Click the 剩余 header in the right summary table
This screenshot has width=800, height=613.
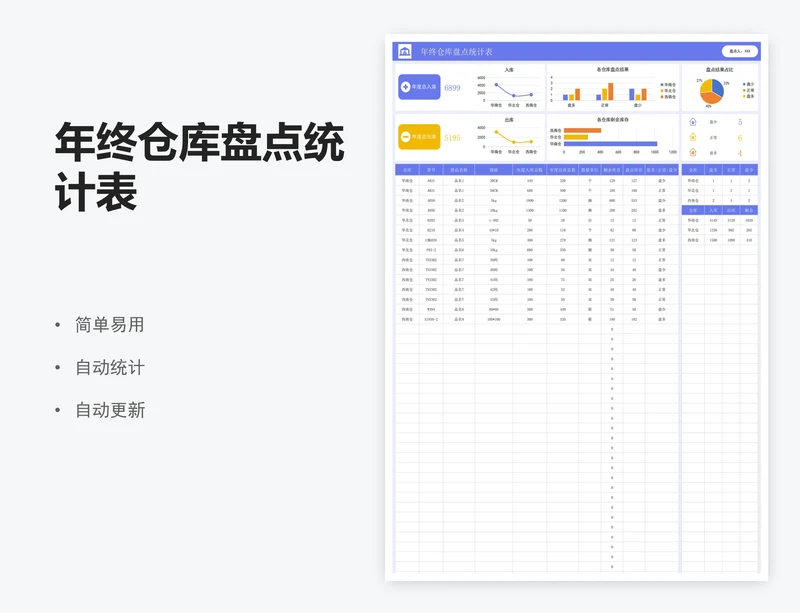coord(749,210)
